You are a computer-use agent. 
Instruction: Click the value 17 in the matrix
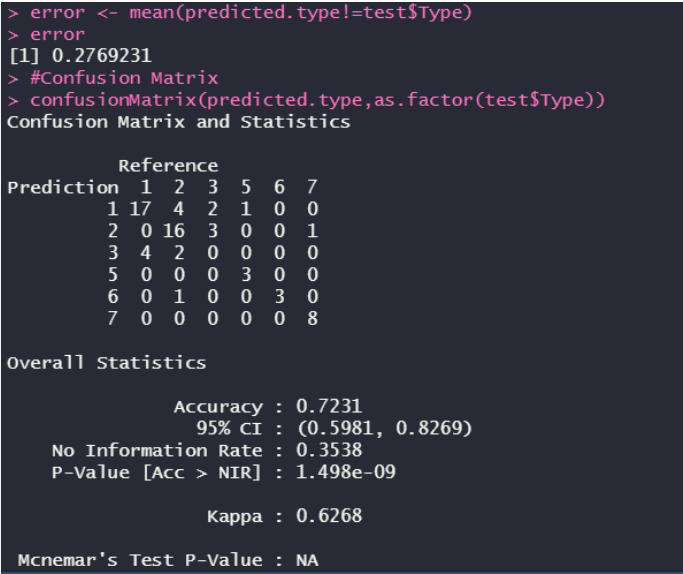click(x=140, y=209)
